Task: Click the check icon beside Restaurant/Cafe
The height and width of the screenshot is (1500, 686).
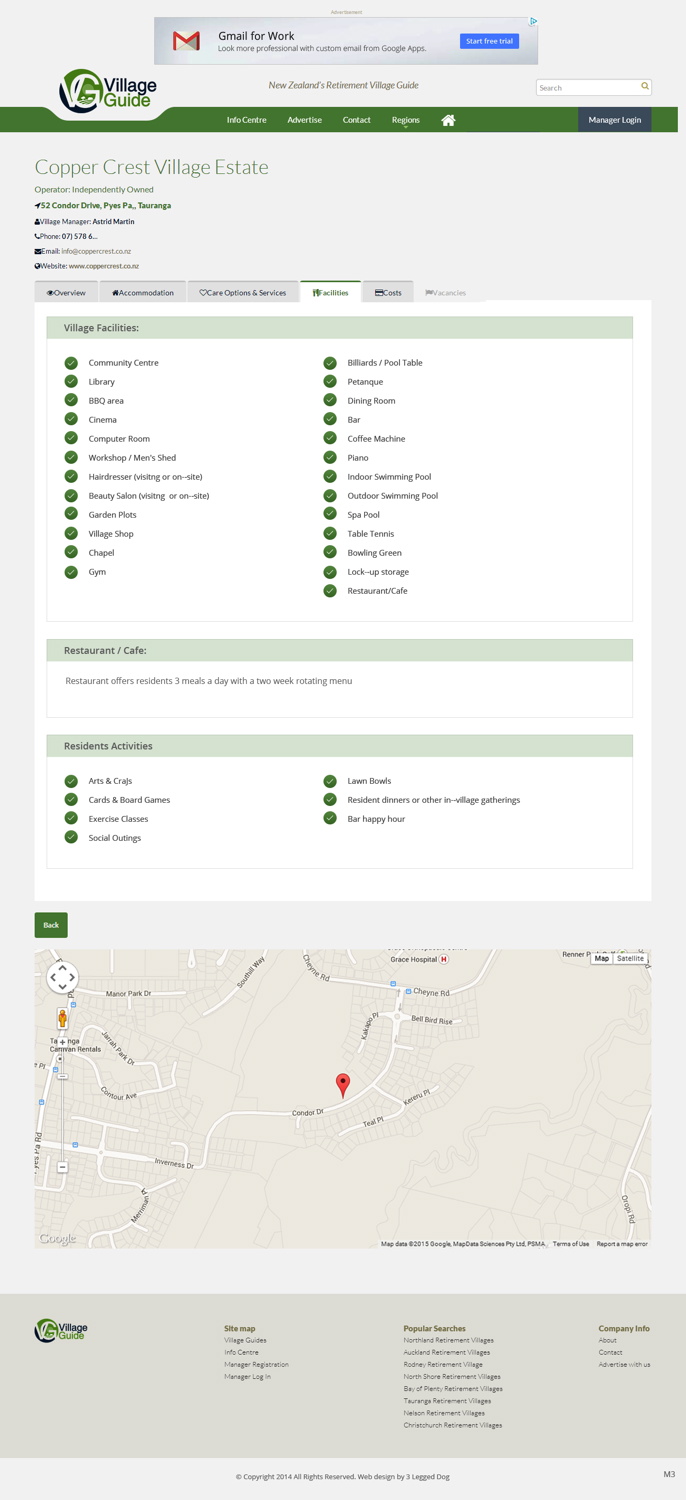Action: tap(330, 591)
